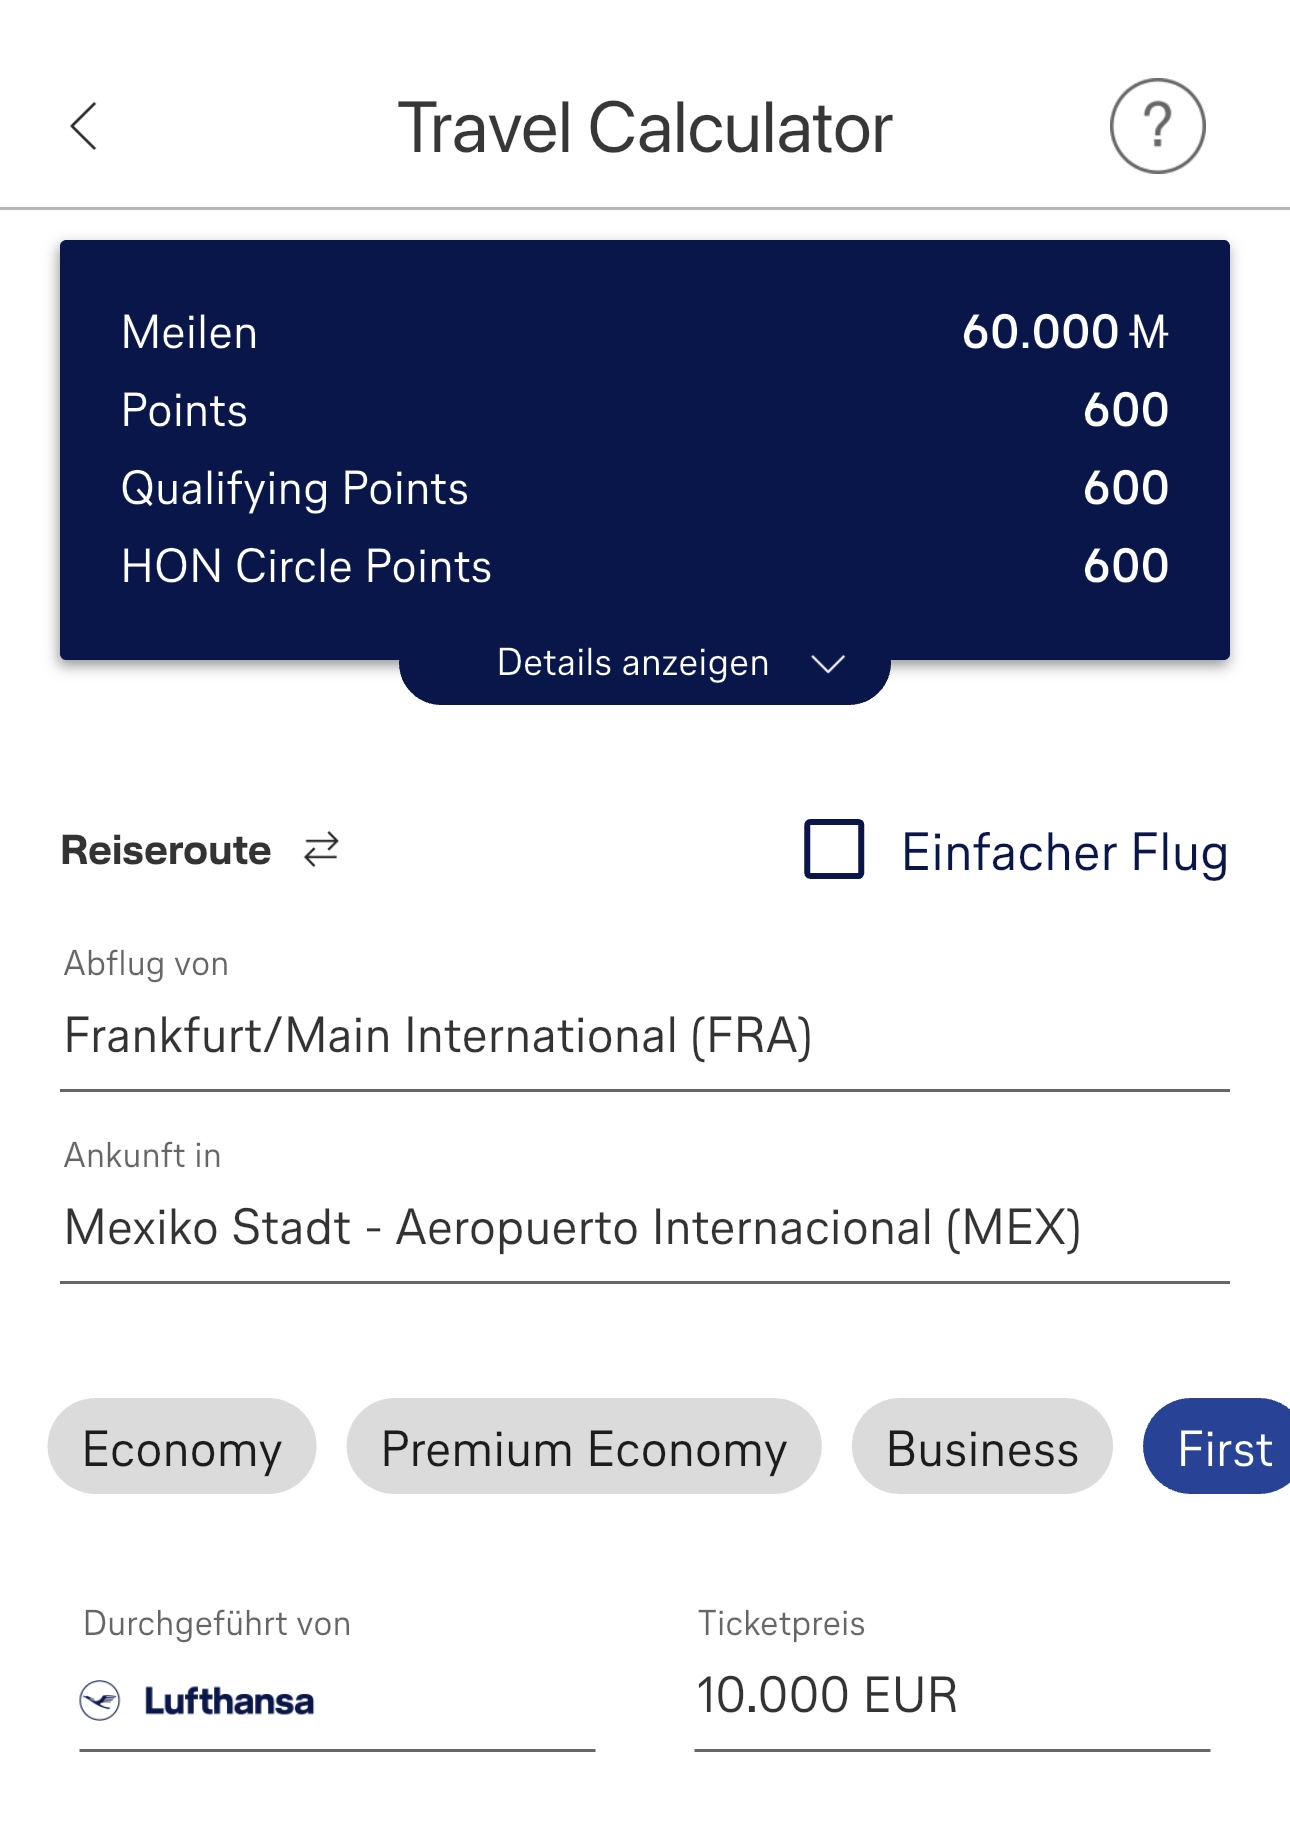Select the Premium Economy class tab
The image size is (1290, 1836).
pyautogui.click(x=584, y=1447)
